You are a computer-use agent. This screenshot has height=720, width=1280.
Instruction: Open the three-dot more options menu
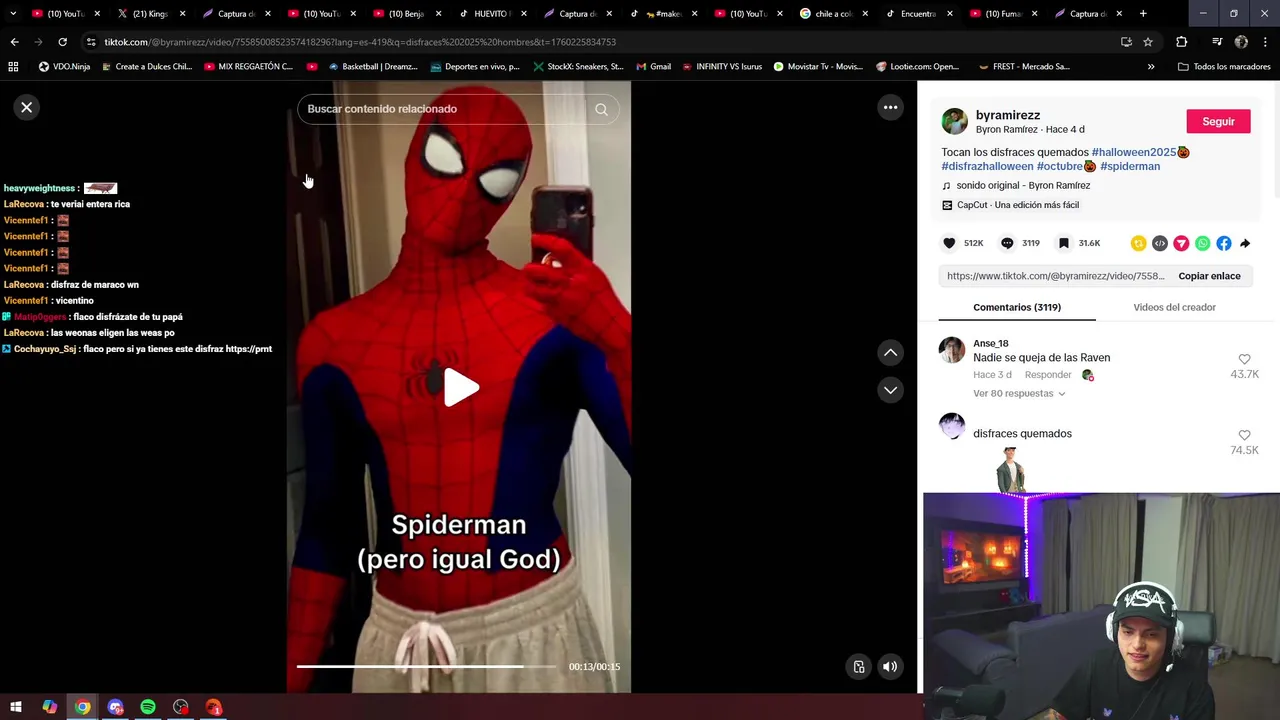coord(890,107)
